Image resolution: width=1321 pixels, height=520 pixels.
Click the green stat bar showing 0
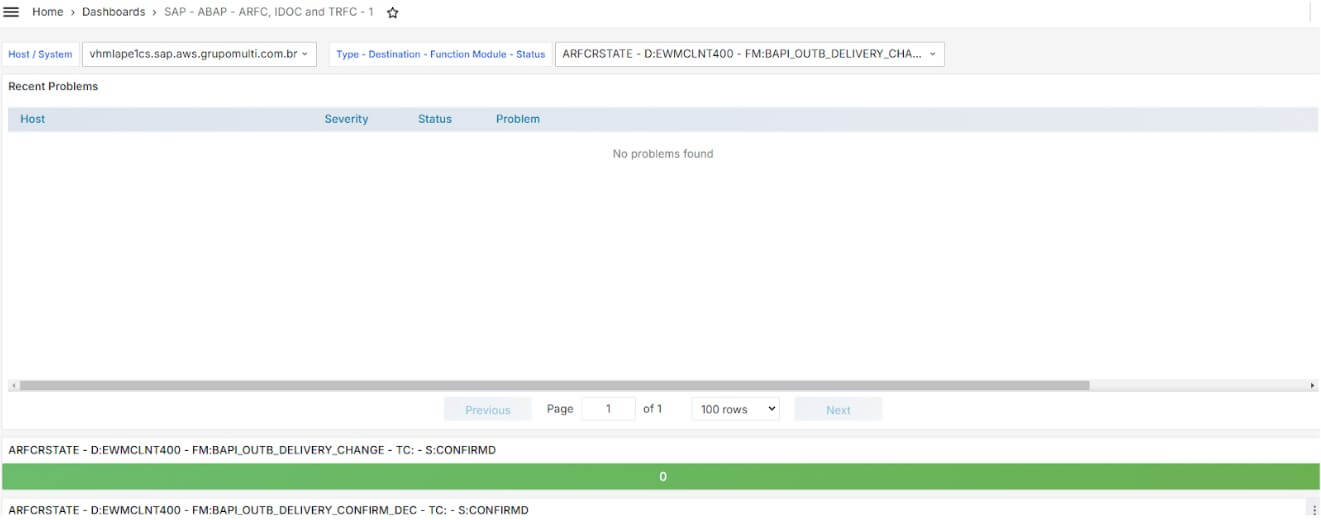(661, 477)
